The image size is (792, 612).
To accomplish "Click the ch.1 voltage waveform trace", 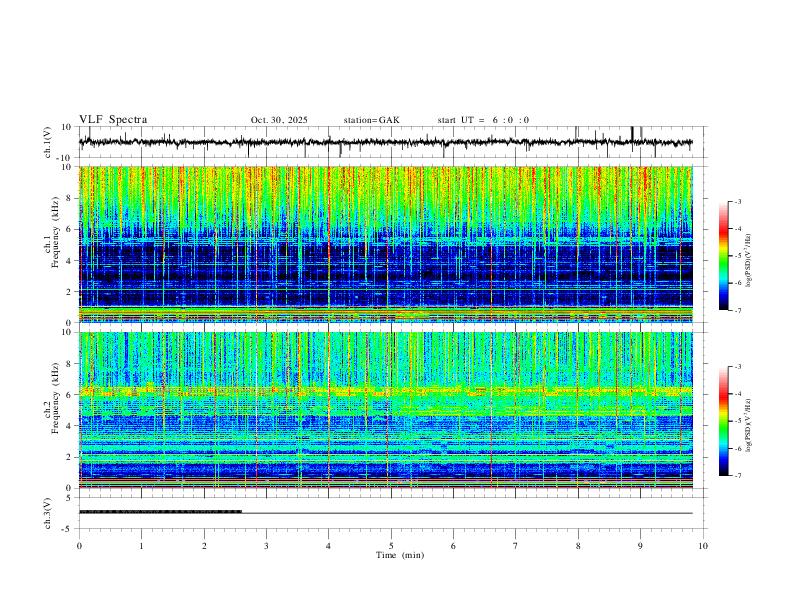I will pos(385,142).
